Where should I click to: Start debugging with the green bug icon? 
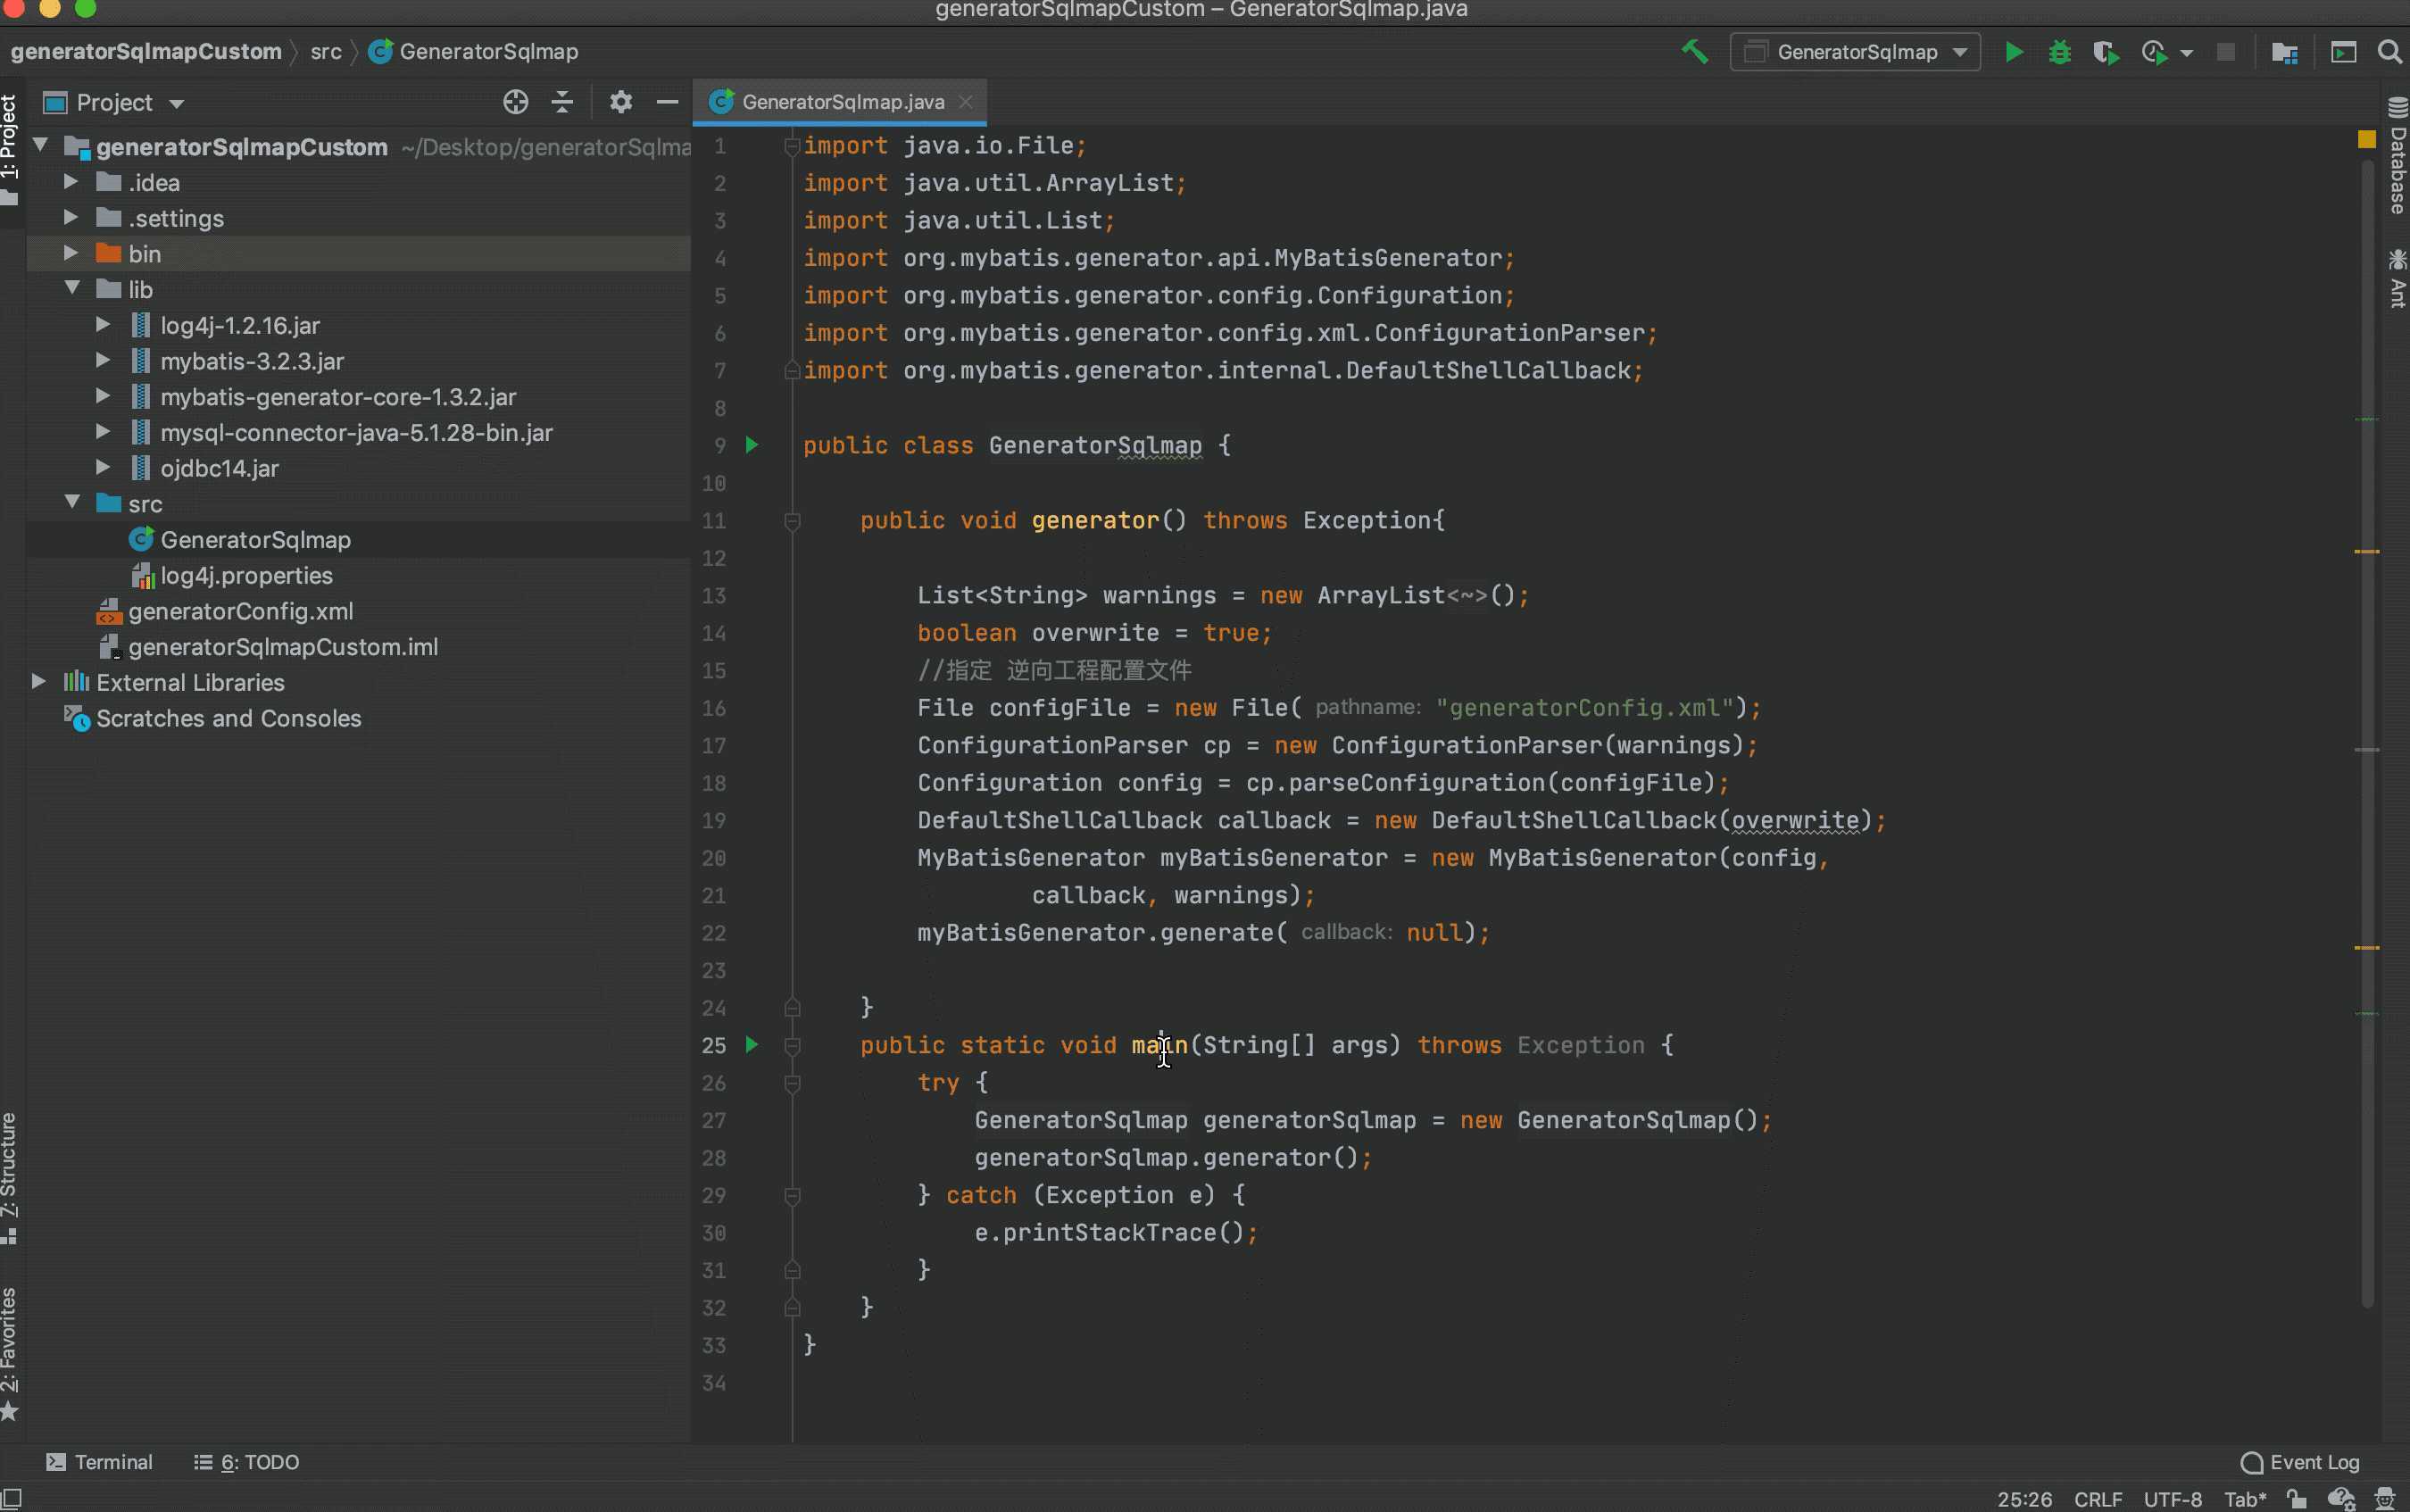point(2060,52)
